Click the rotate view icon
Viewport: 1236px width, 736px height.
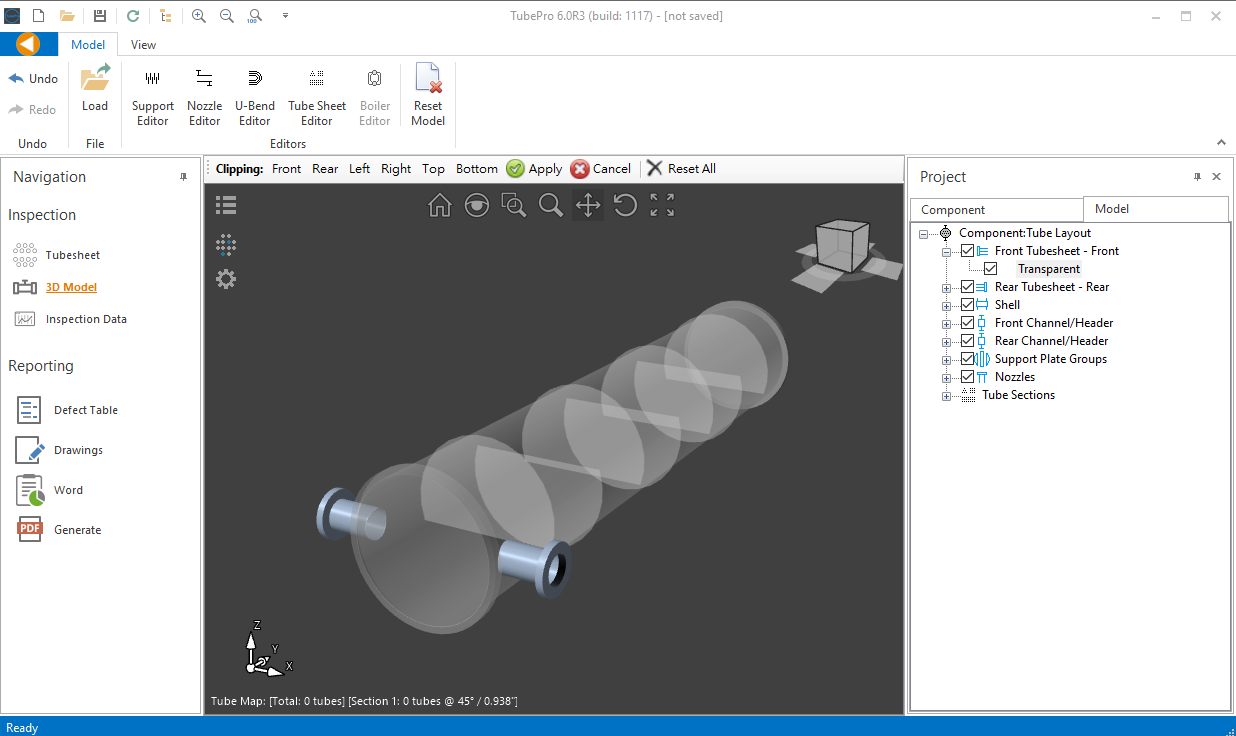tap(625, 205)
